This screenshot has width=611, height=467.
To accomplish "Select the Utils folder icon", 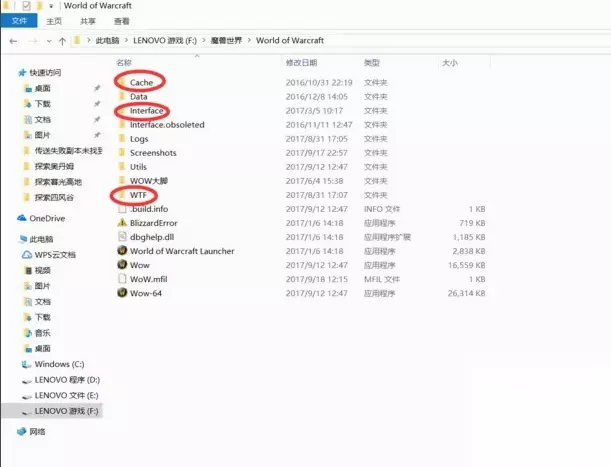I will click(122, 166).
